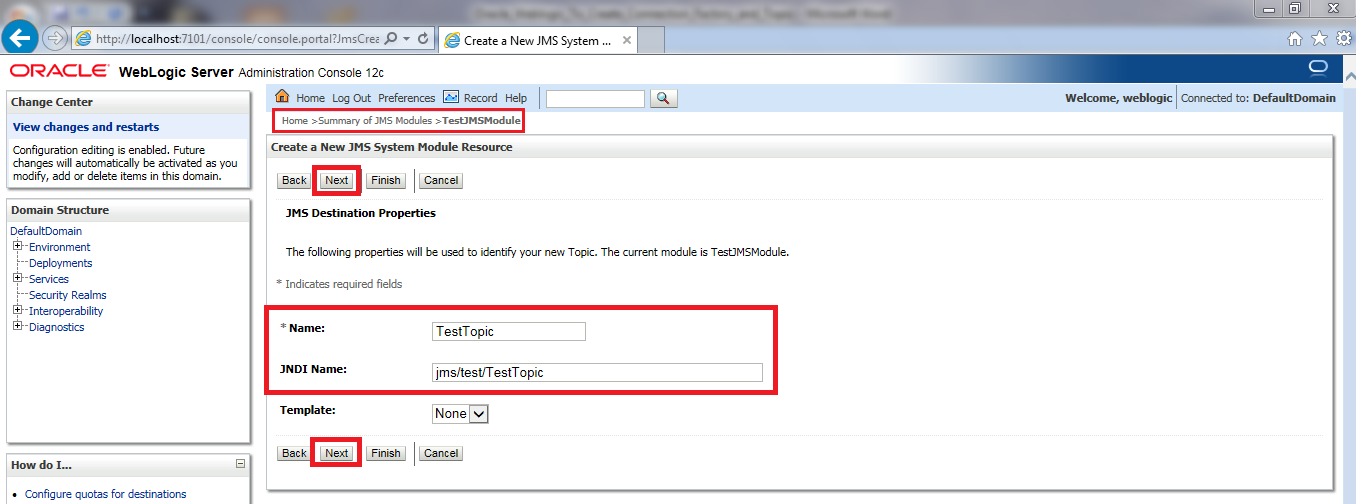This screenshot has height=504, width=1356.
Task: Select the Create a New JMS System browser tab
Action: (539, 40)
